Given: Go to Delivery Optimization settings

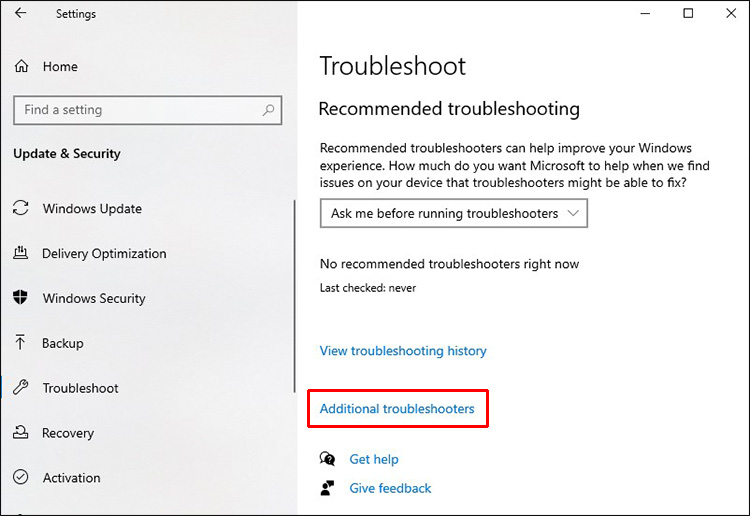Looking at the screenshot, I should [x=104, y=254].
